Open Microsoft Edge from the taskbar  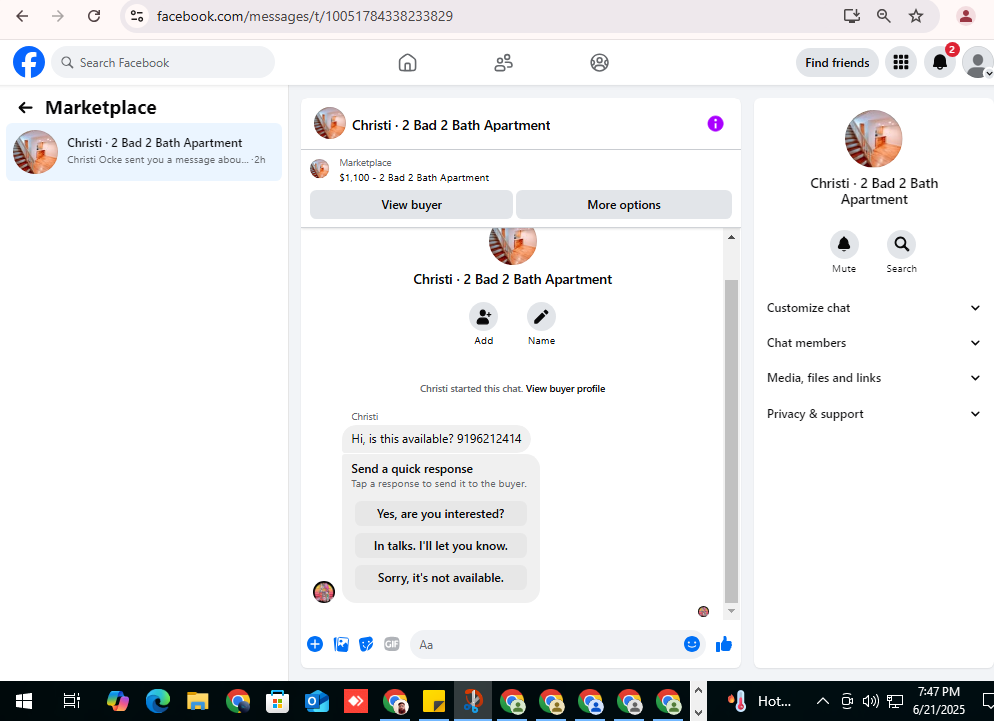(x=158, y=701)
